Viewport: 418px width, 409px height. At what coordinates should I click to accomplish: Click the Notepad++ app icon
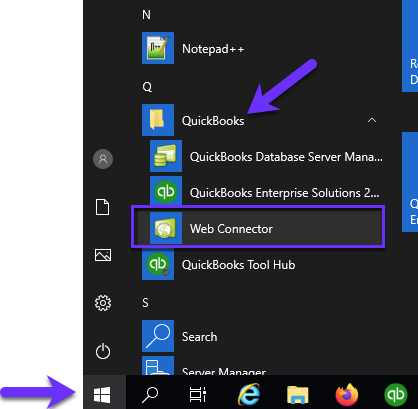click(158, 48)
